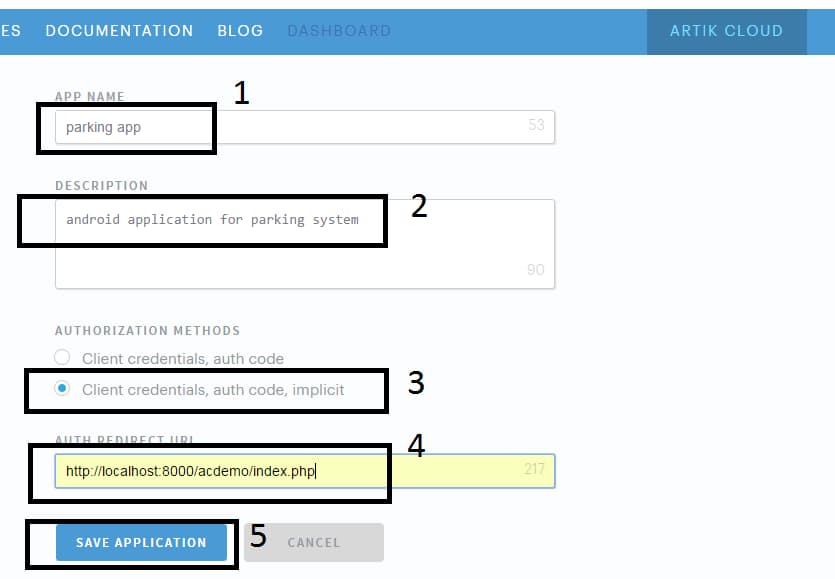Viewport: 835px width, 579px height.
Task: Click the AUTH REDIRECT URL label
Action: 124,441
